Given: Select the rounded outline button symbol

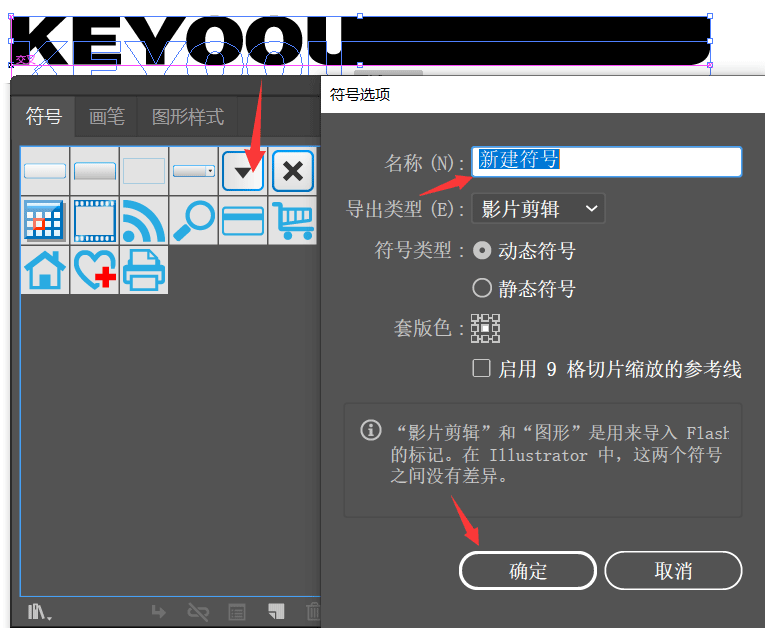Looking at the screenshot, I should 45,171.
